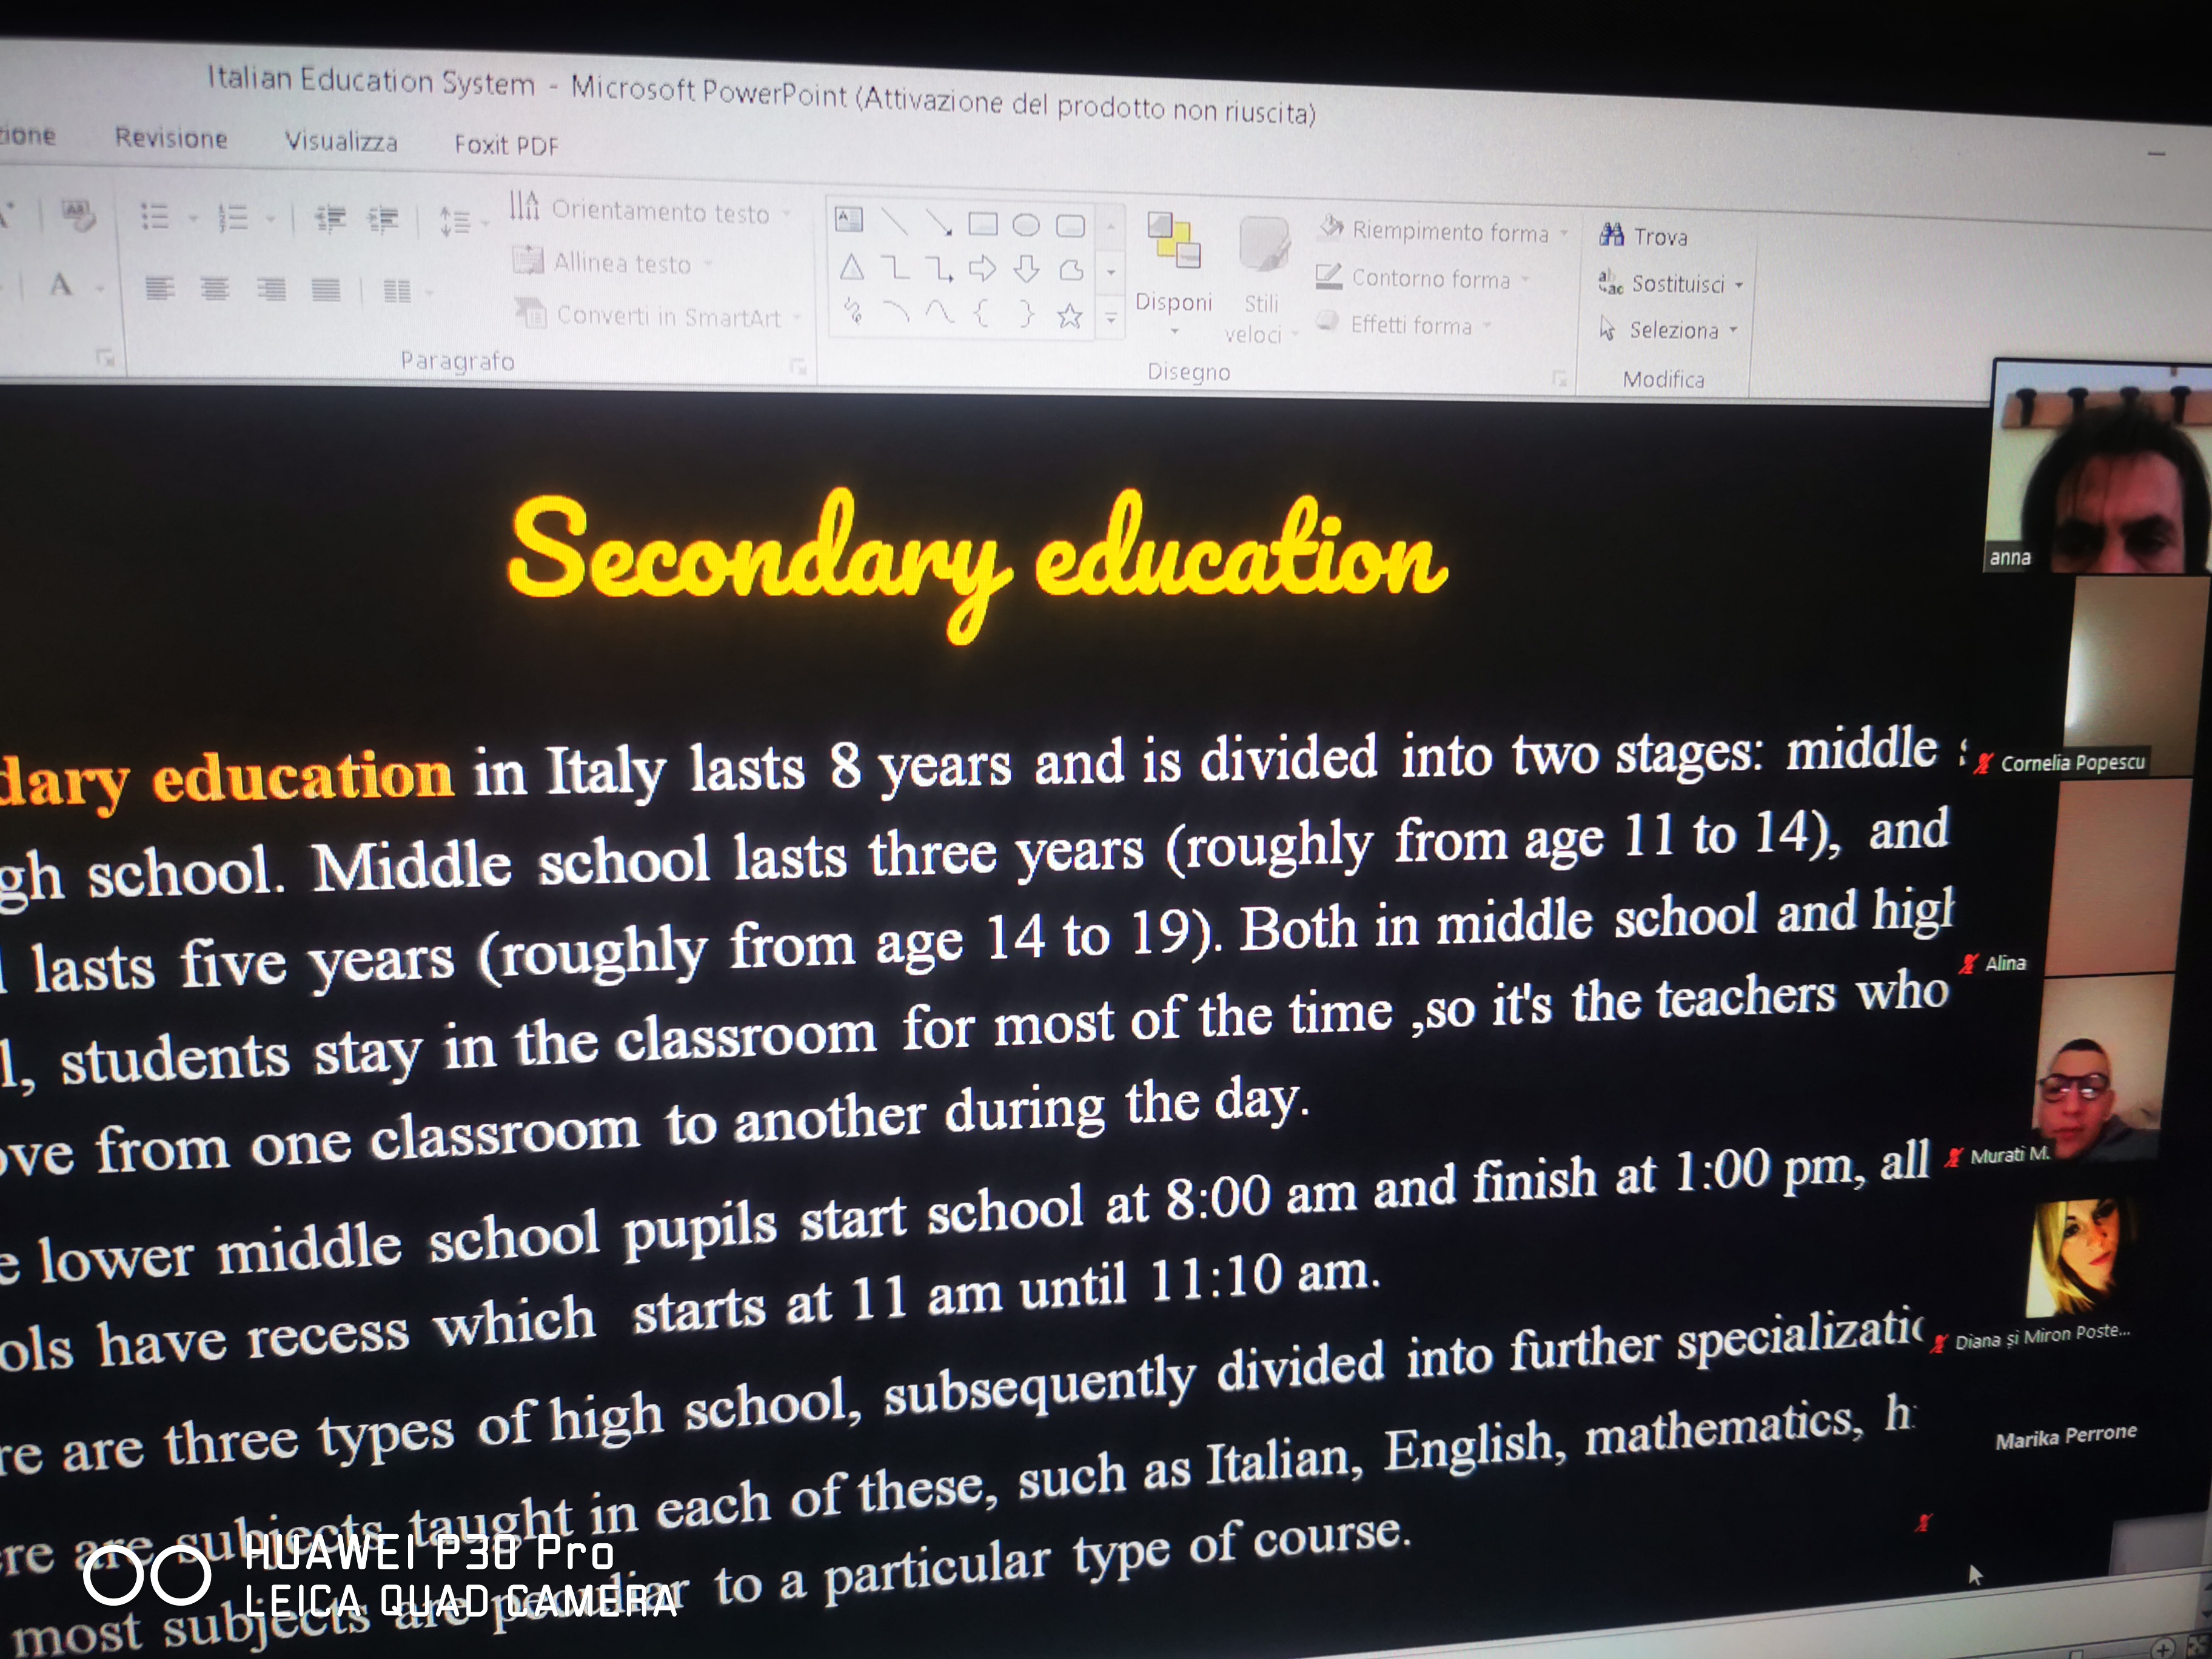The image size is (2212, 1659).
Task: Switch to the Visualizza tab
Action: tap(341, 142)
